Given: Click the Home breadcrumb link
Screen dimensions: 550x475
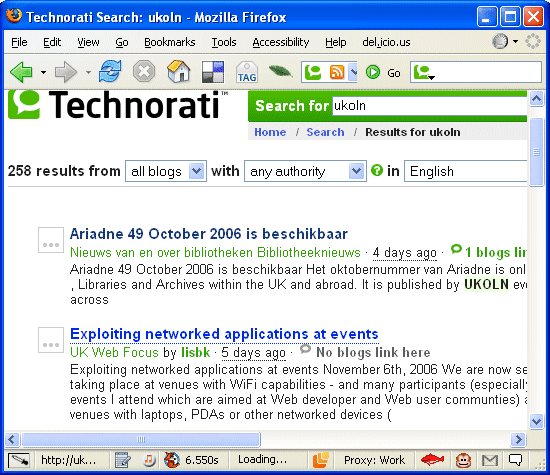Looking at the screenshot, I should click(270, 132).
